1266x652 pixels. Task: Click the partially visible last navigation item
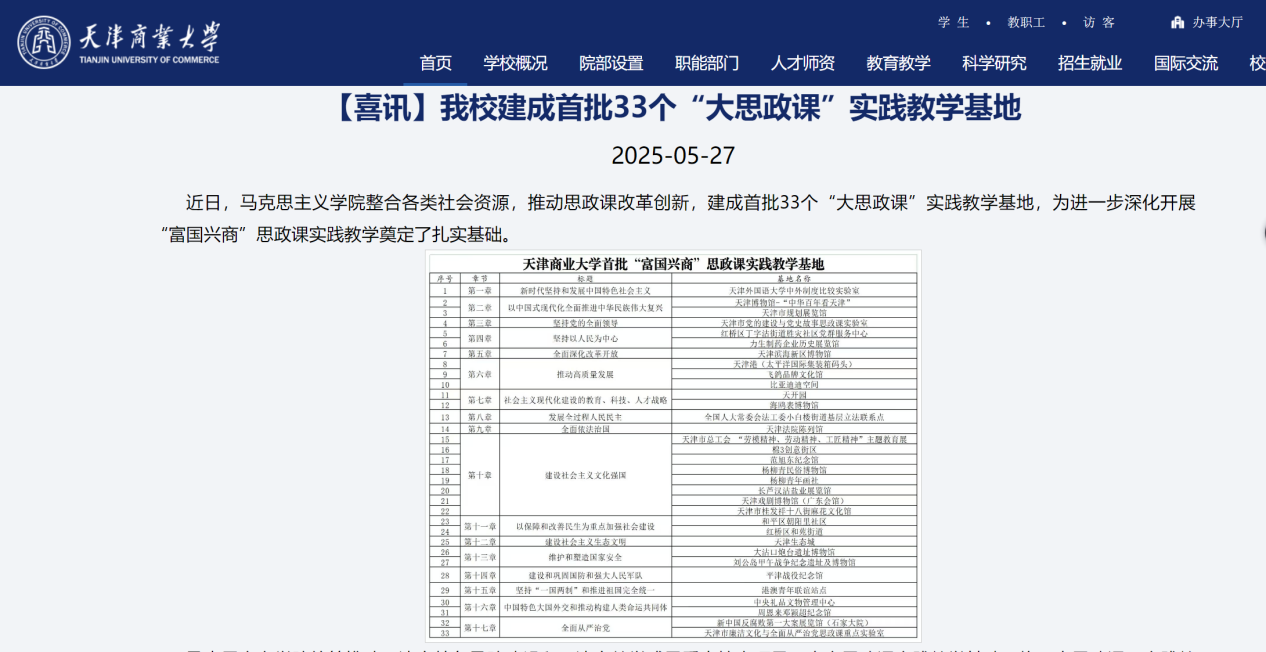1257,63
